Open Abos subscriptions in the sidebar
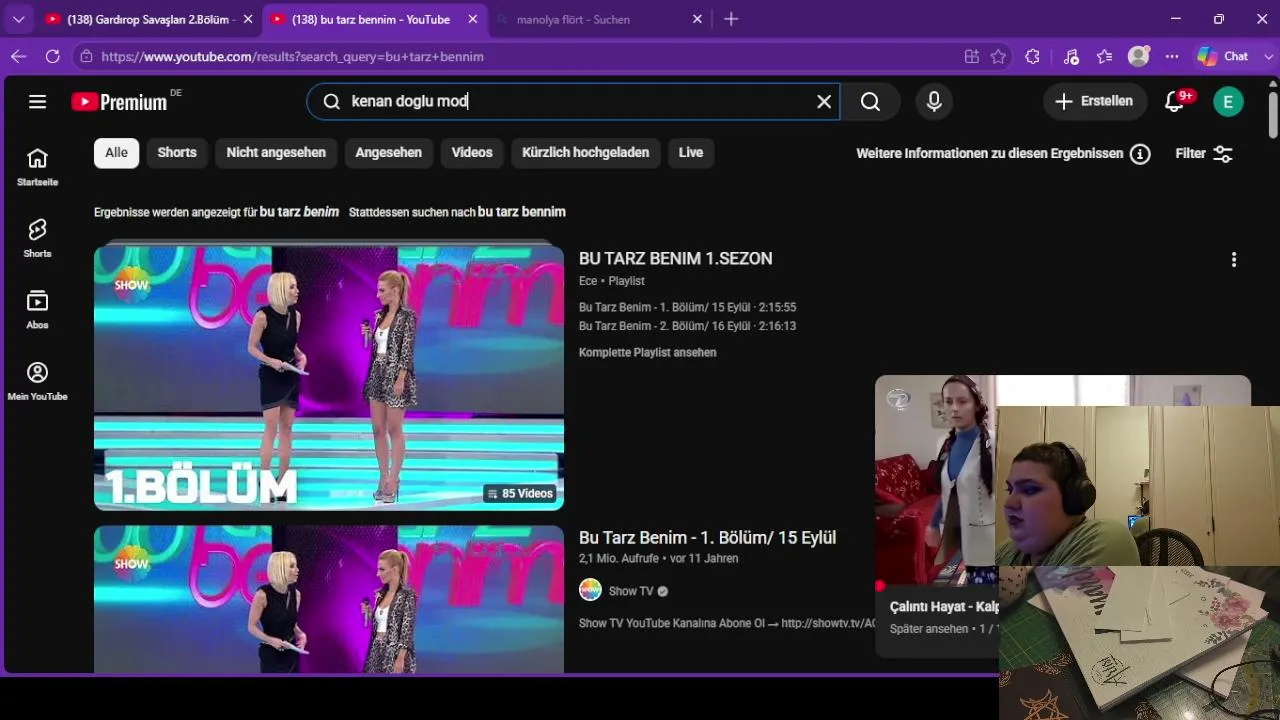 [x=37, y=310]
